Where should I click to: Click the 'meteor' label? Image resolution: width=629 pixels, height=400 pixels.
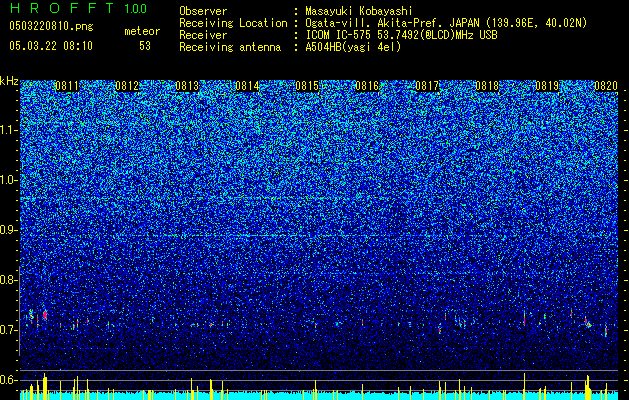tap(142, 31)
